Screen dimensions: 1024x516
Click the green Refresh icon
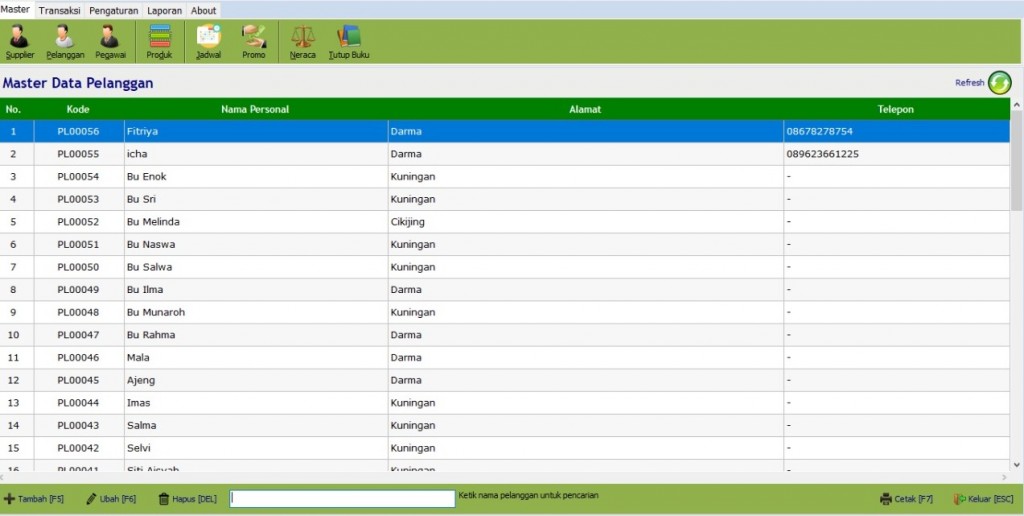coord(999,83)
